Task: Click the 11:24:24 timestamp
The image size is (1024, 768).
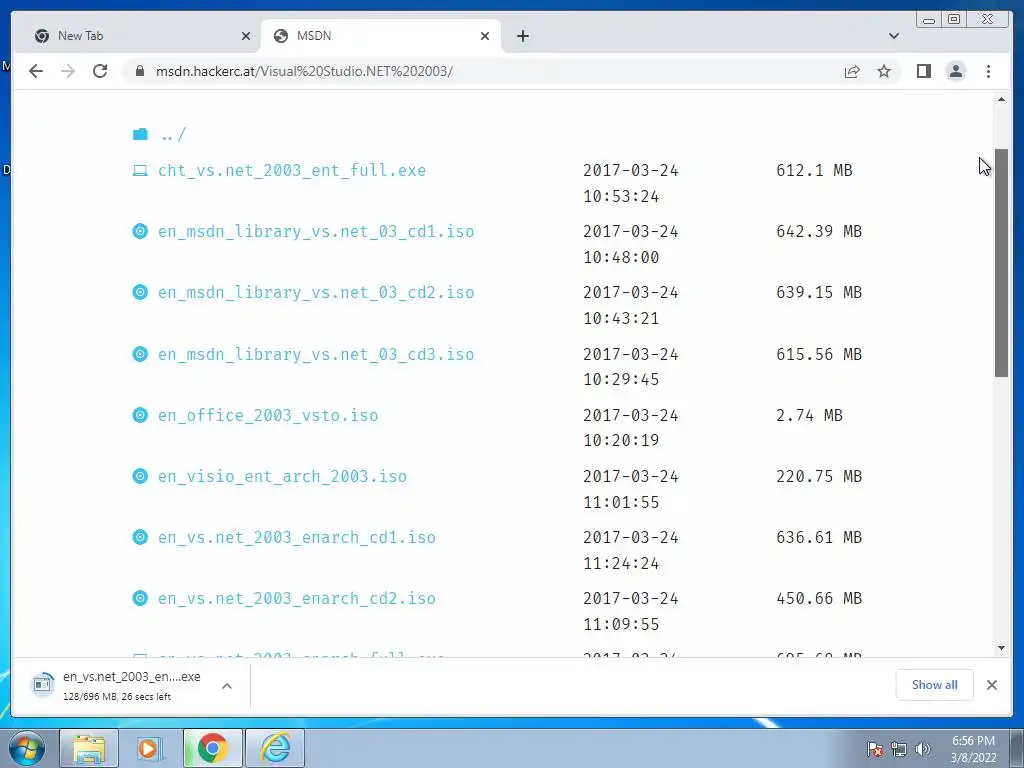Action: coord(621,564)
